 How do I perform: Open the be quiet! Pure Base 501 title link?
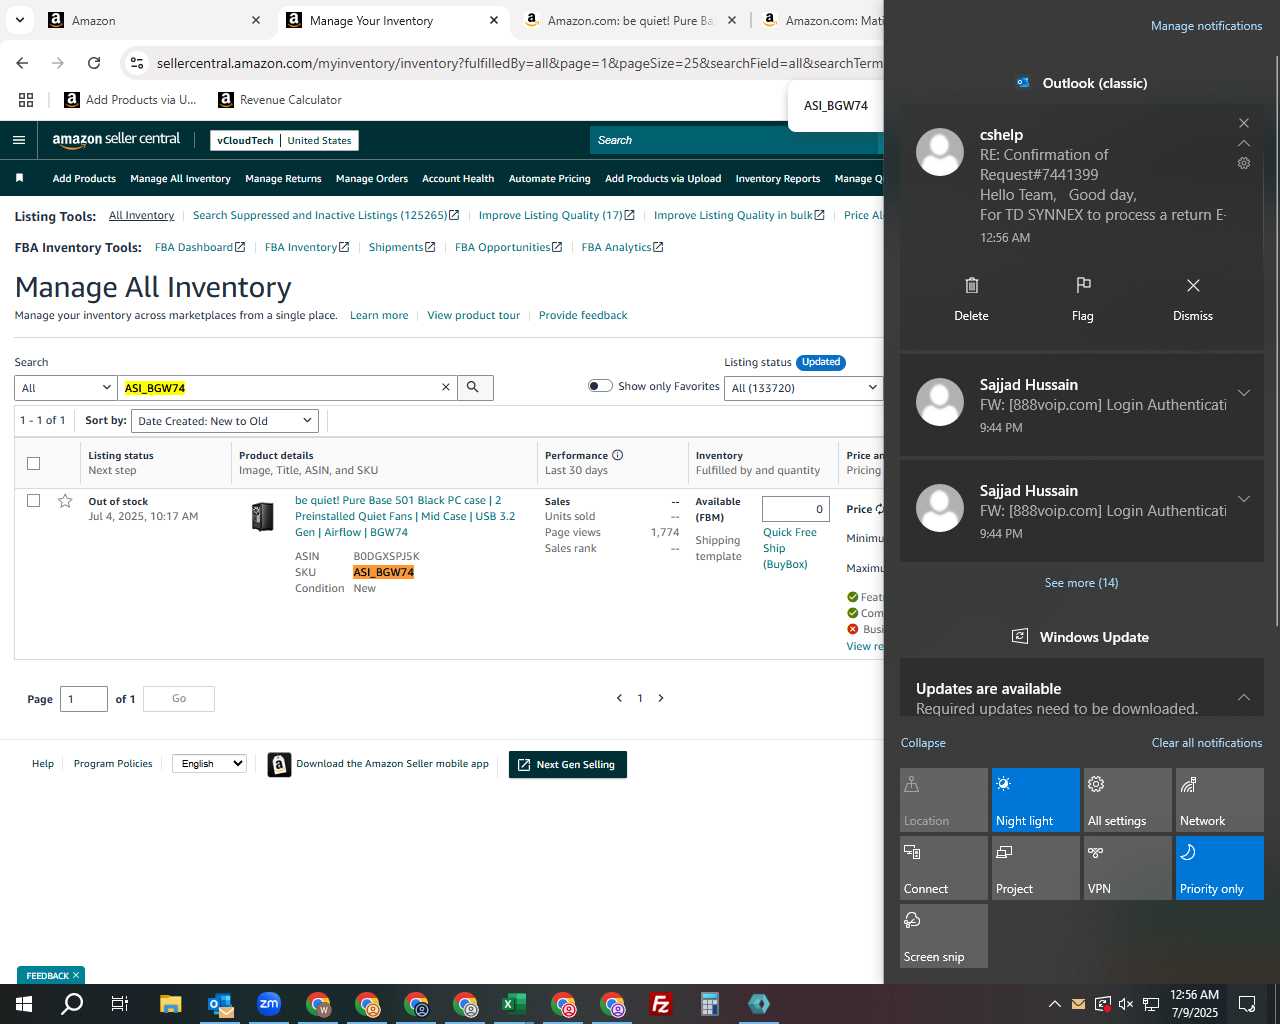(405, 516)
